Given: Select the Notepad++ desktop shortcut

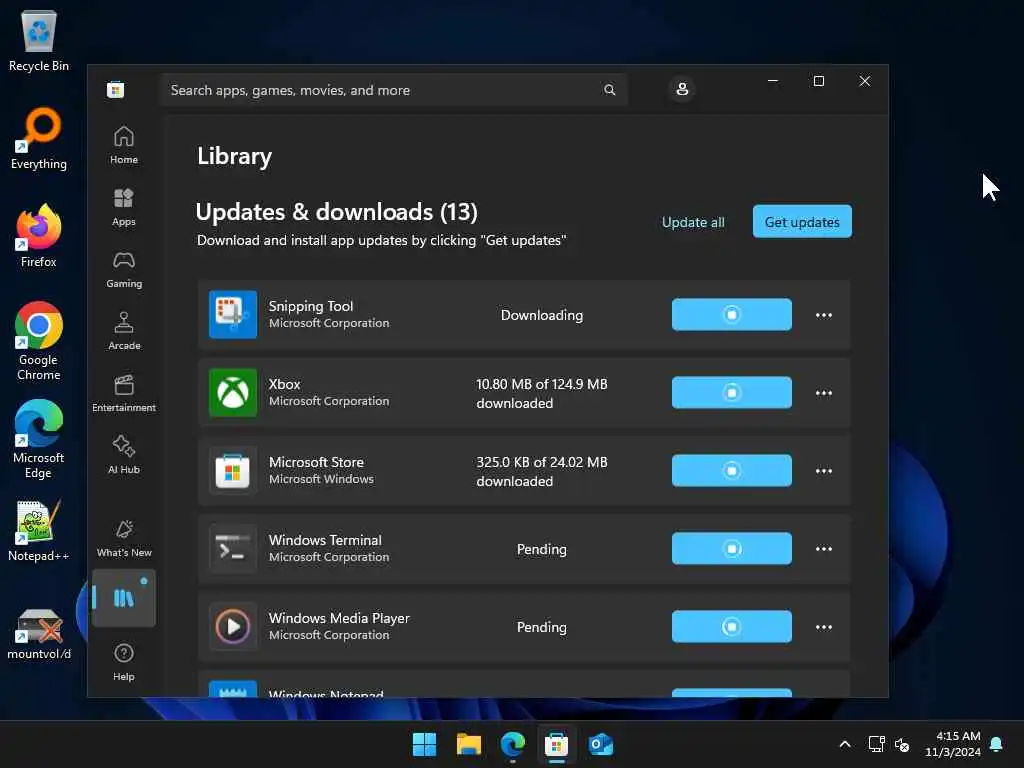Looking at the screenshot, I should tap(39, 531).
